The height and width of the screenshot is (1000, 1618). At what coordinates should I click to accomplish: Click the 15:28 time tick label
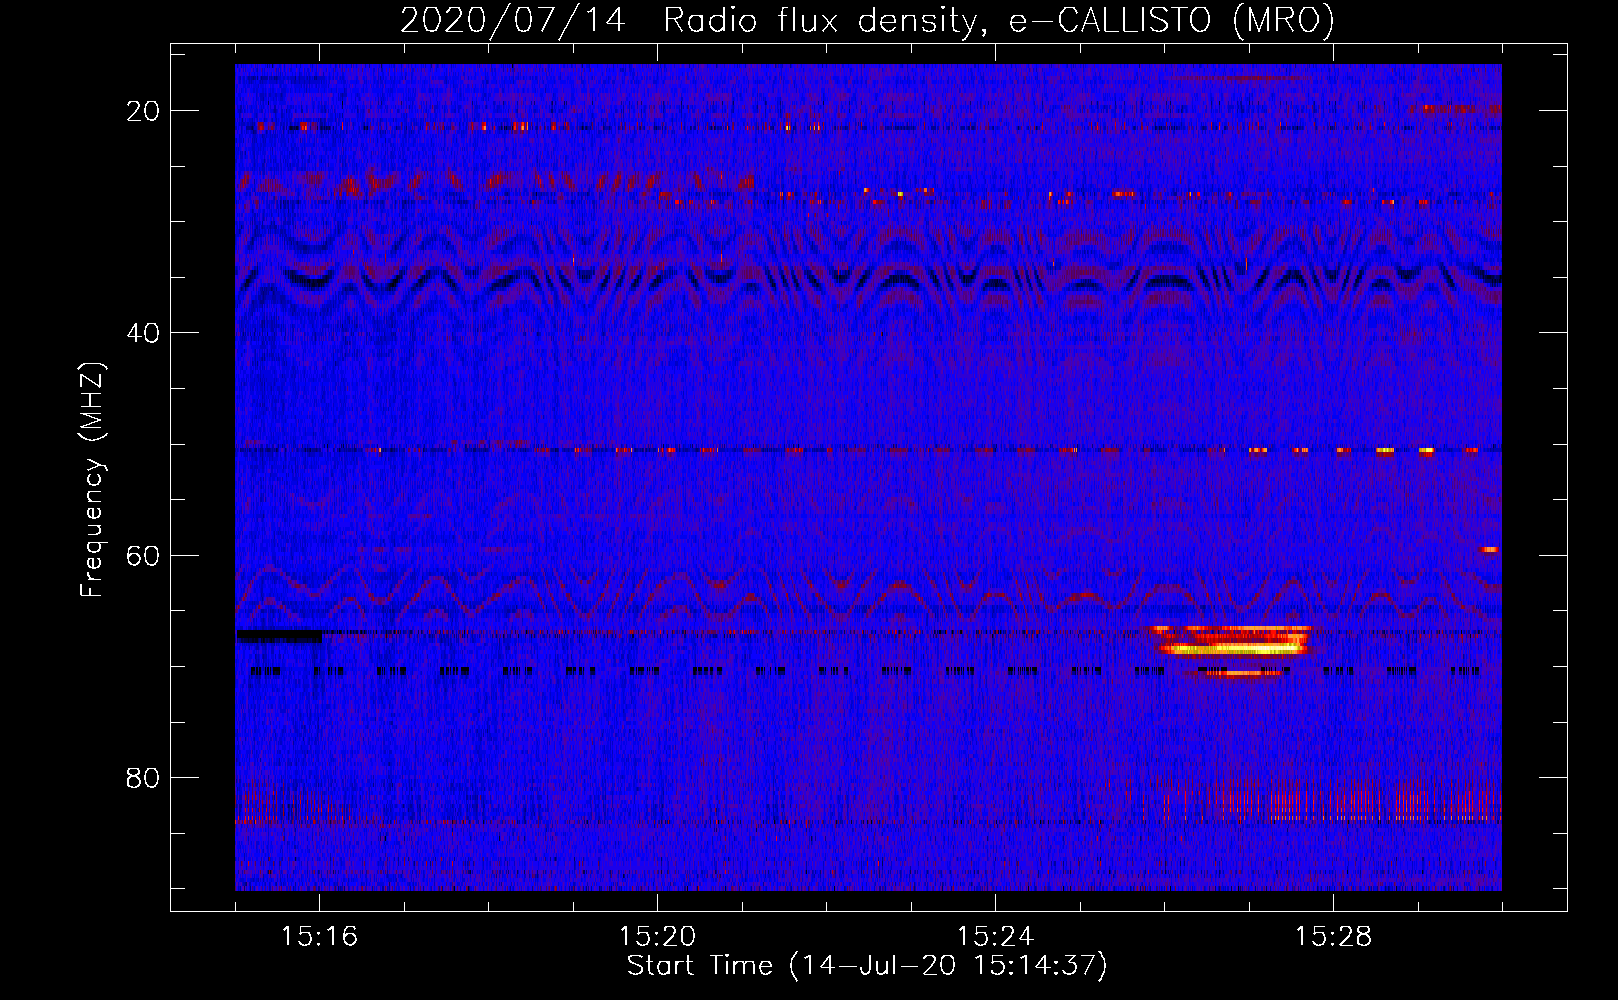click(x=1333, y=937)
